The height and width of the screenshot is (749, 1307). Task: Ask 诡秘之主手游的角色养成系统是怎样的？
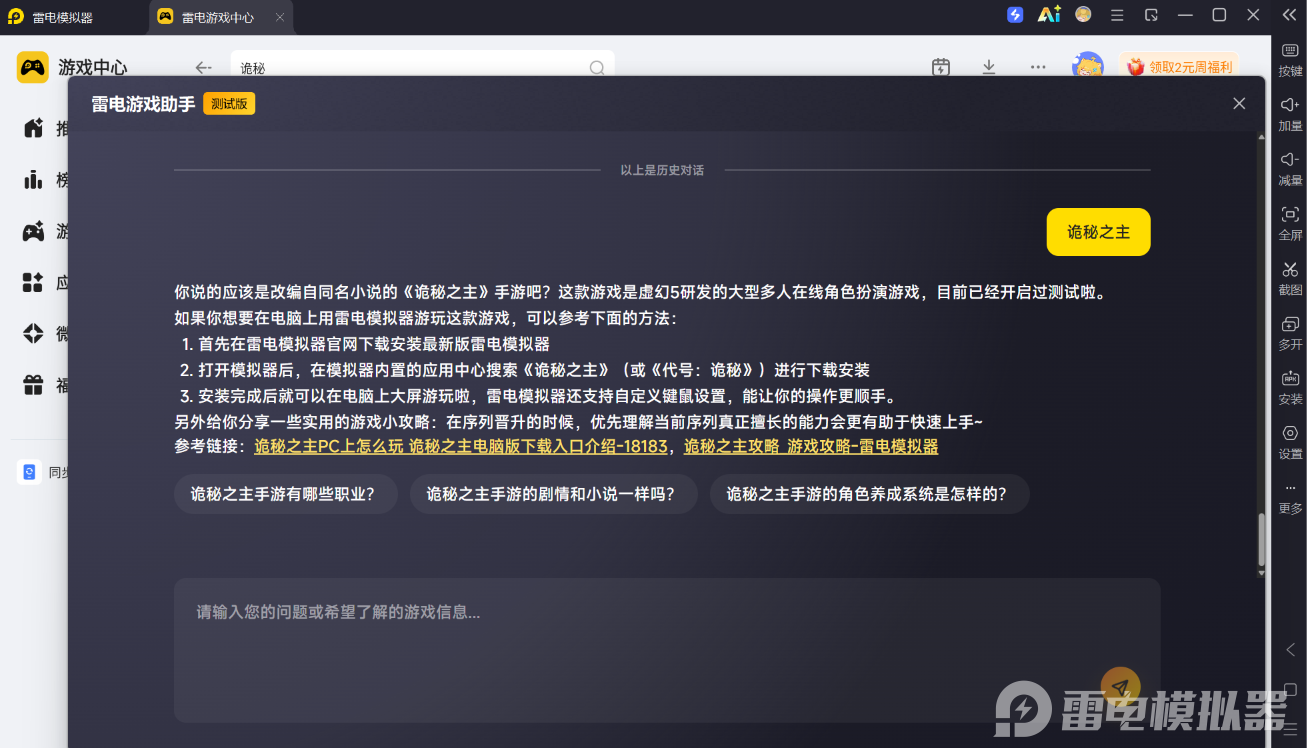(x=870, y=494)
